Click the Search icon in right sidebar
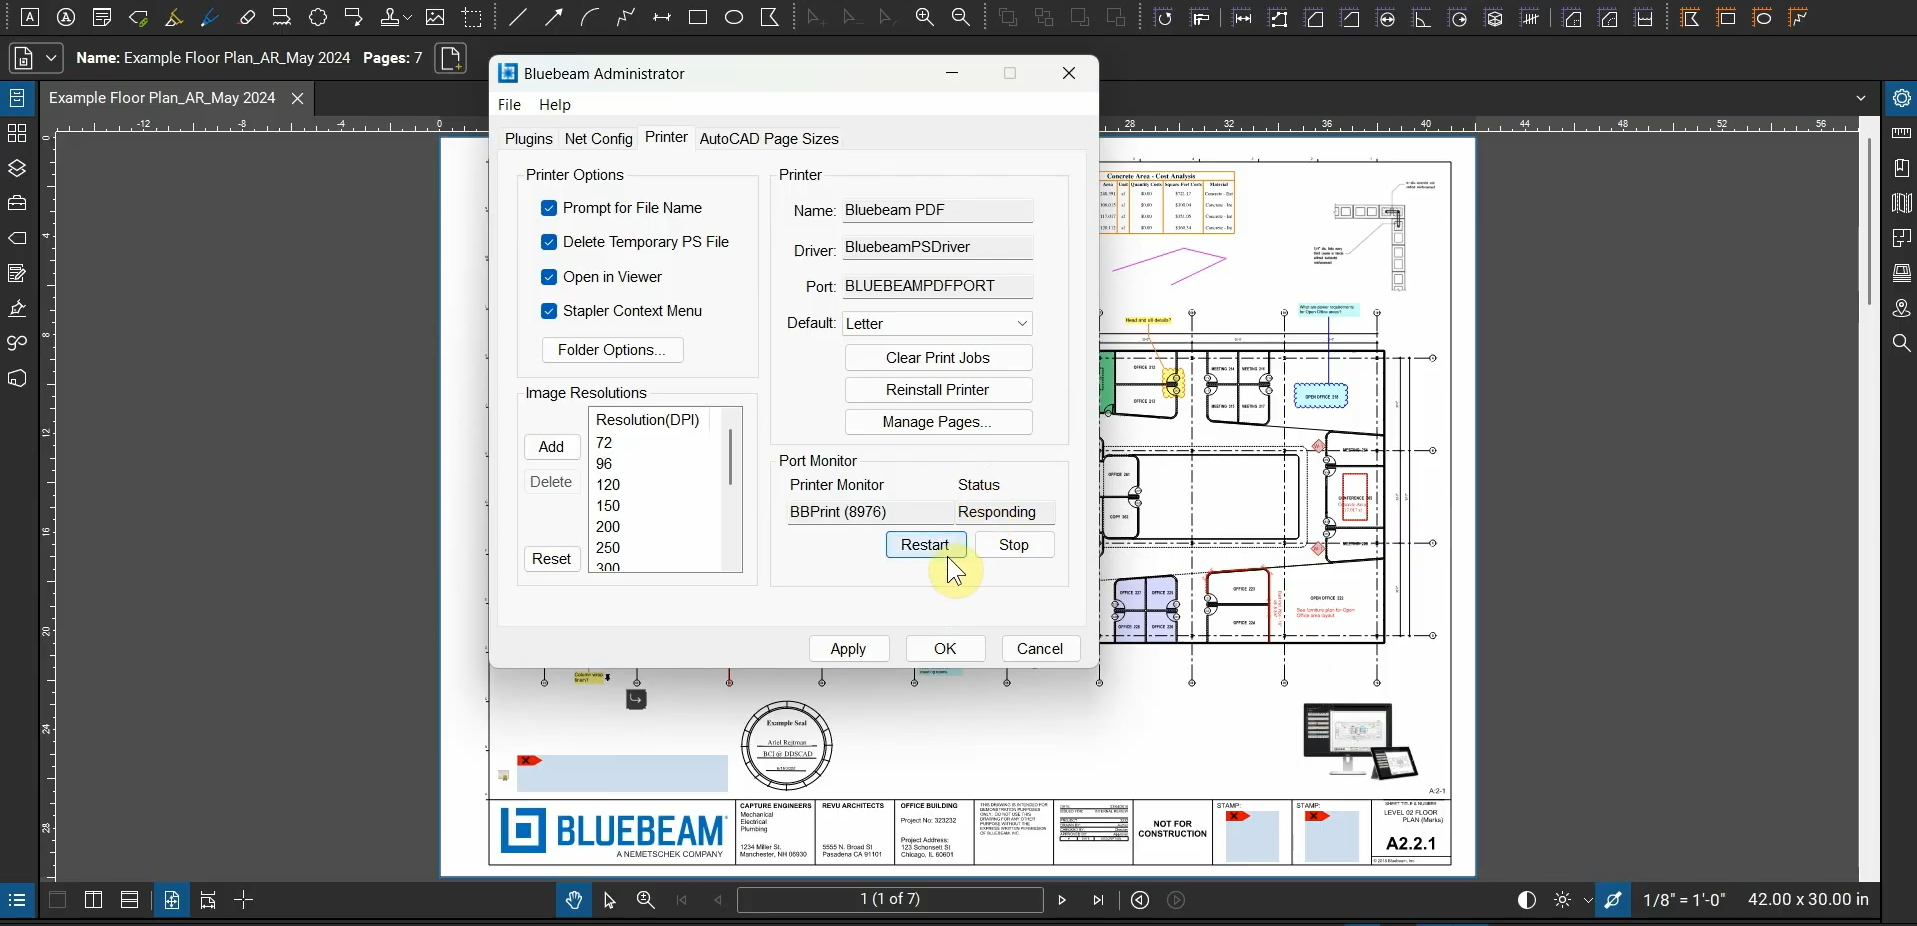This screenshot has width=1917, height=926. 1901,344
